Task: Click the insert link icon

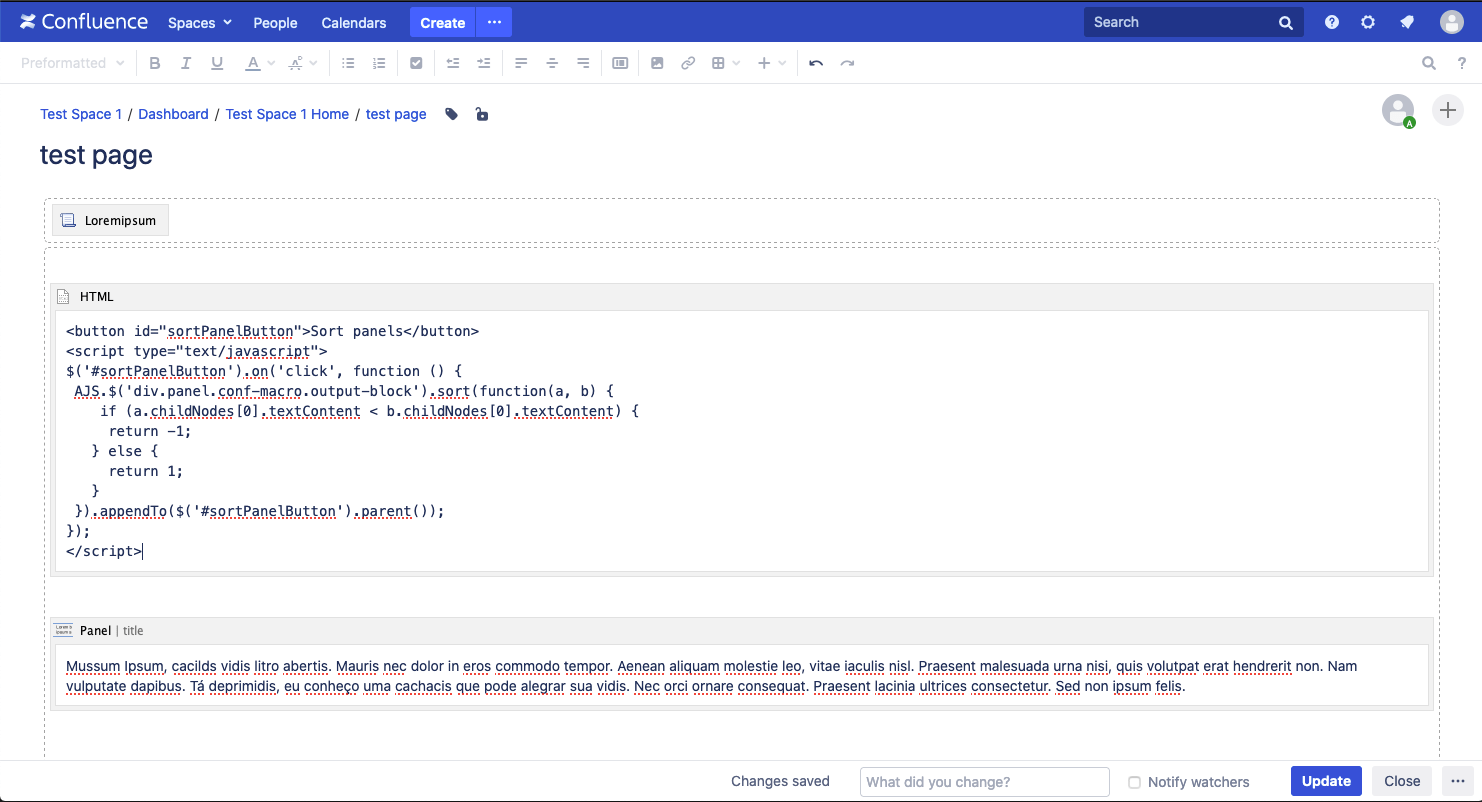Action: [x=688, y=63]
